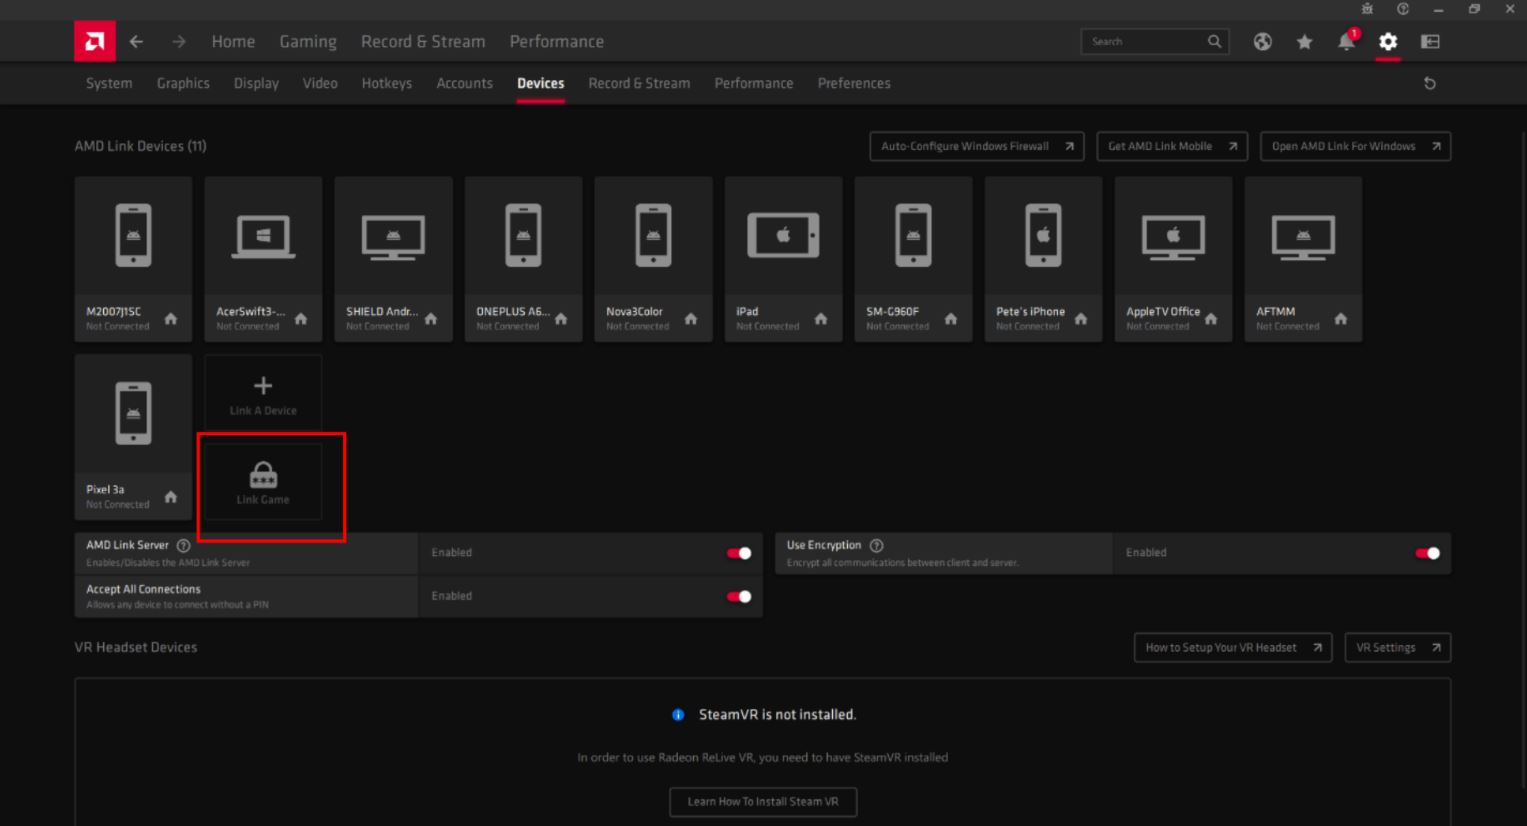Select the SHIELD Android TV device icon
1527x826 pixels.
(x=393, y=238)
